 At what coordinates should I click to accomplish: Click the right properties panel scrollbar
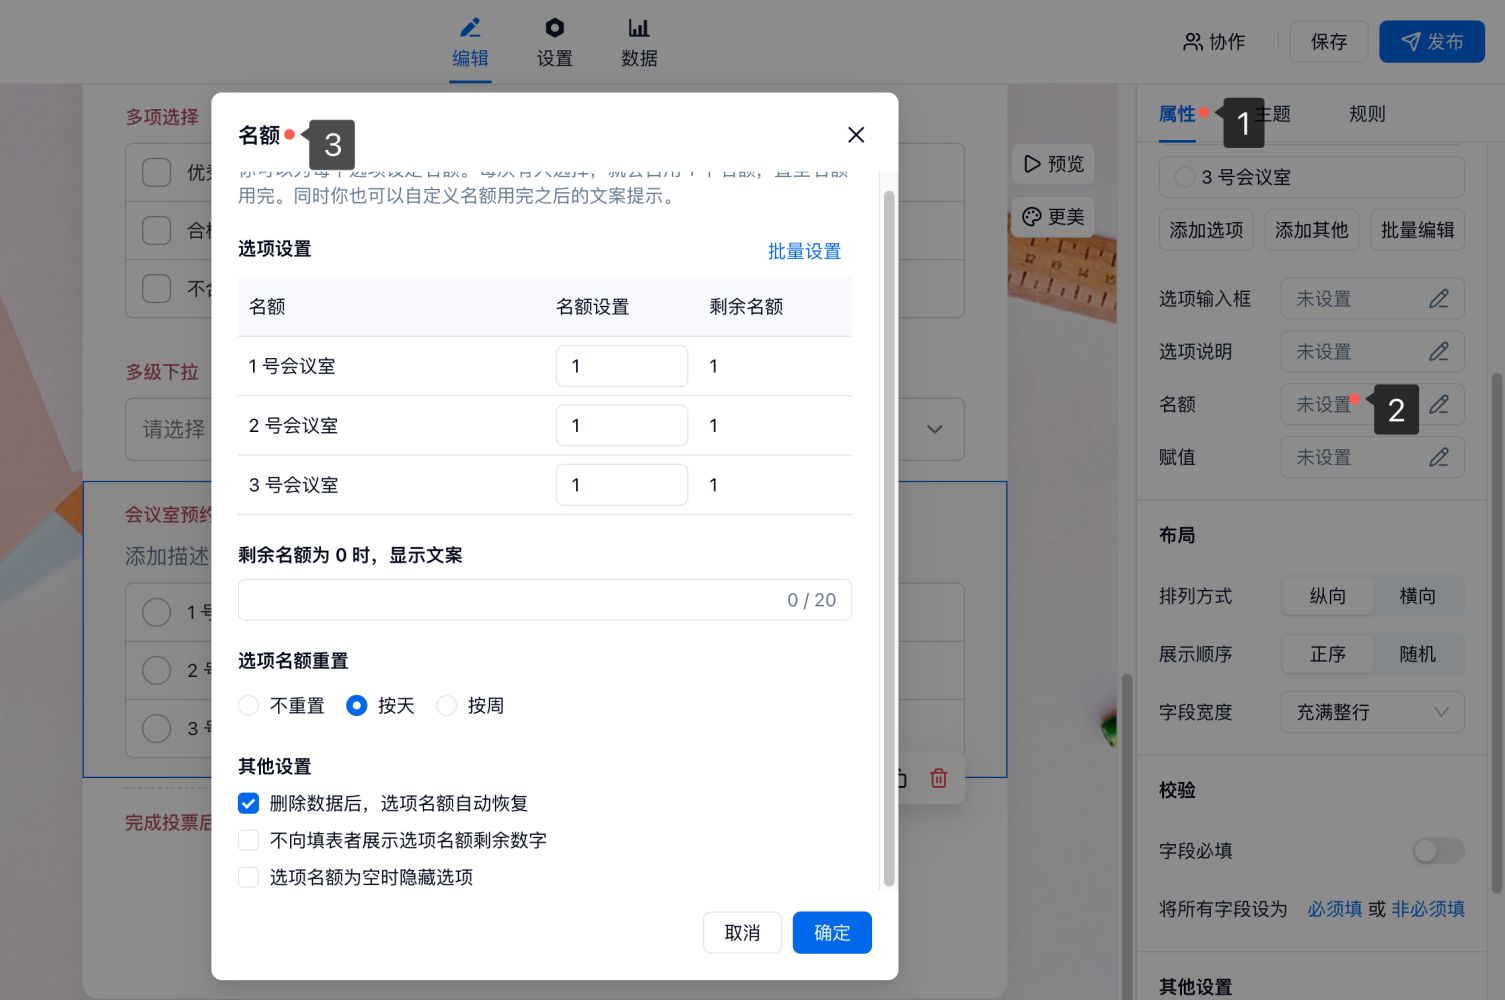pos(1497,632)
